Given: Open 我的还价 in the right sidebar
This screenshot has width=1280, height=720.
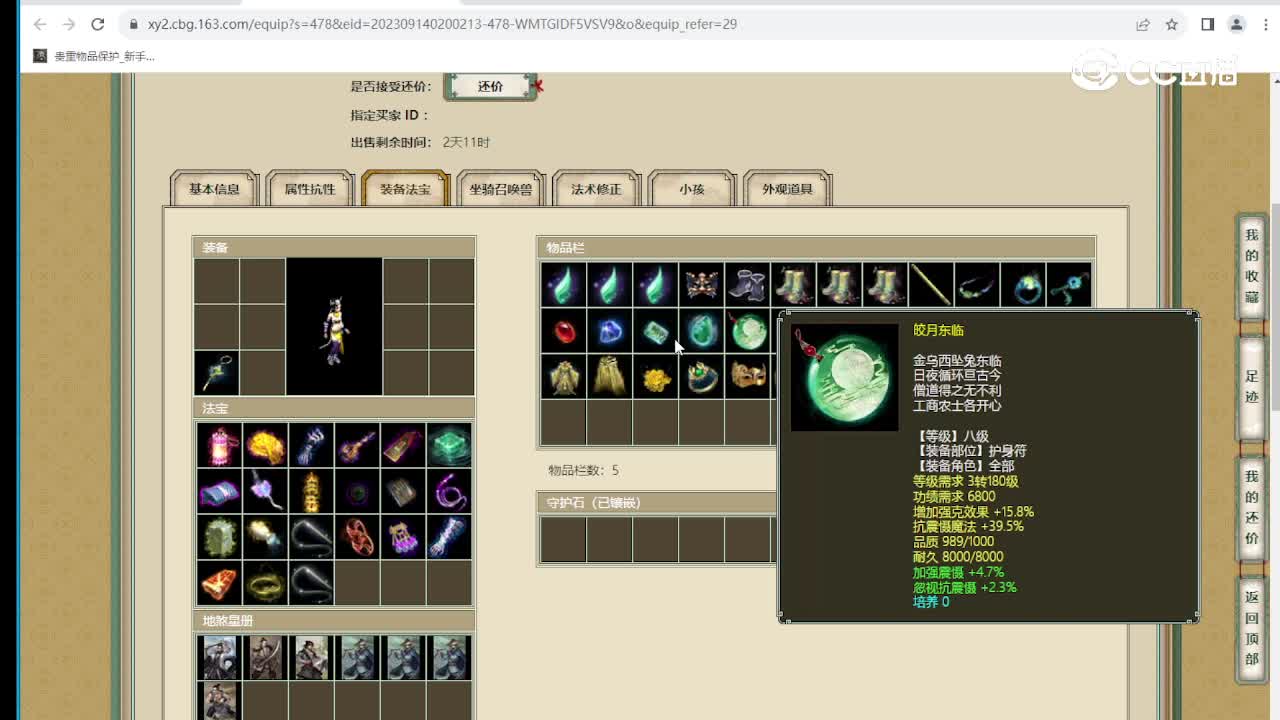Looking at the screenshot, I should pyautogui.click(x=1251, y=507).
